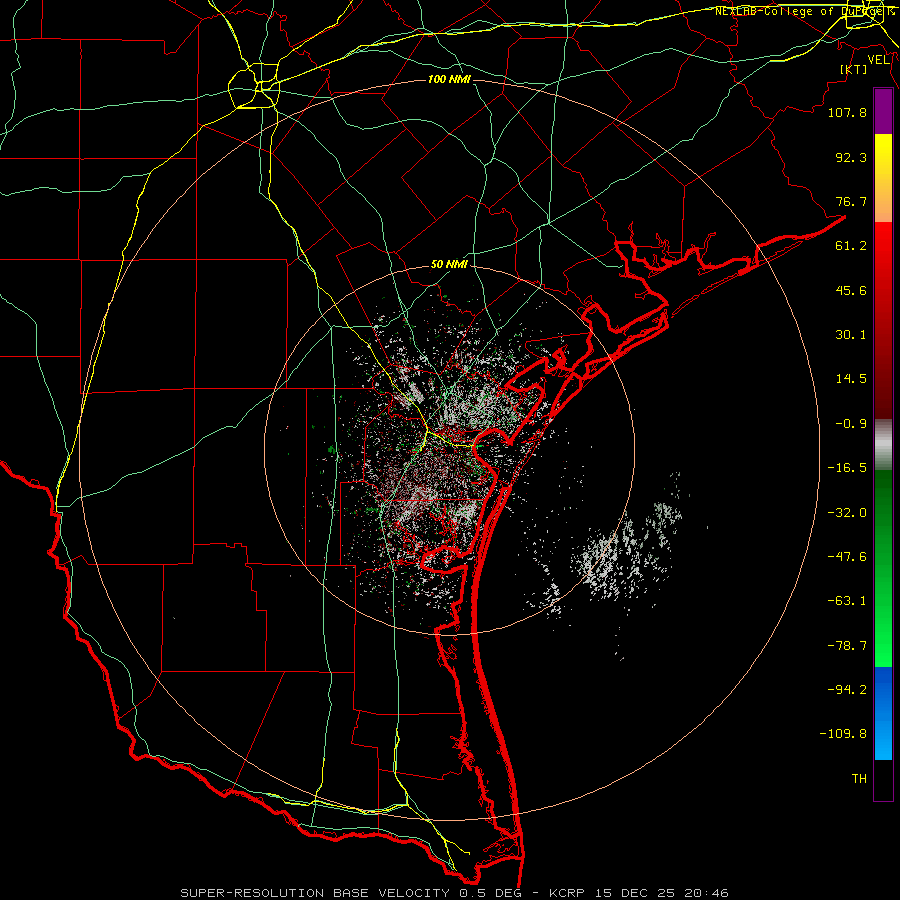Click the 50 NMI range ring label

(x=449, y=265)
